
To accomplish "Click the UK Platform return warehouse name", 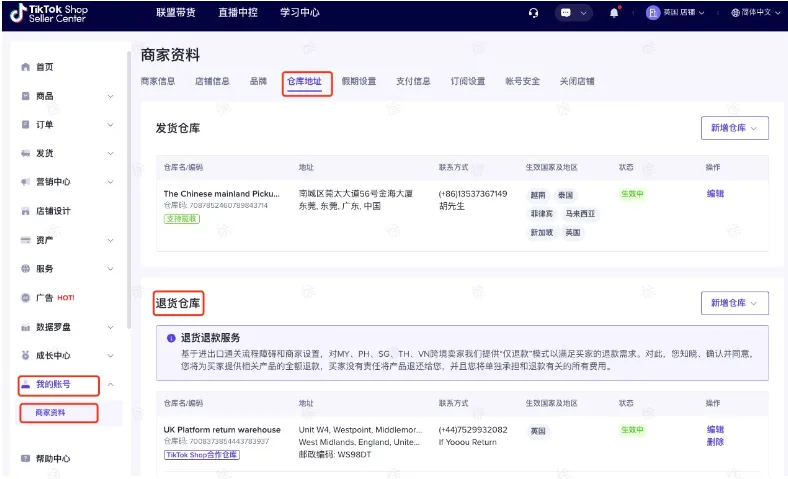I will pyautogui.click(x=222, y=430).
